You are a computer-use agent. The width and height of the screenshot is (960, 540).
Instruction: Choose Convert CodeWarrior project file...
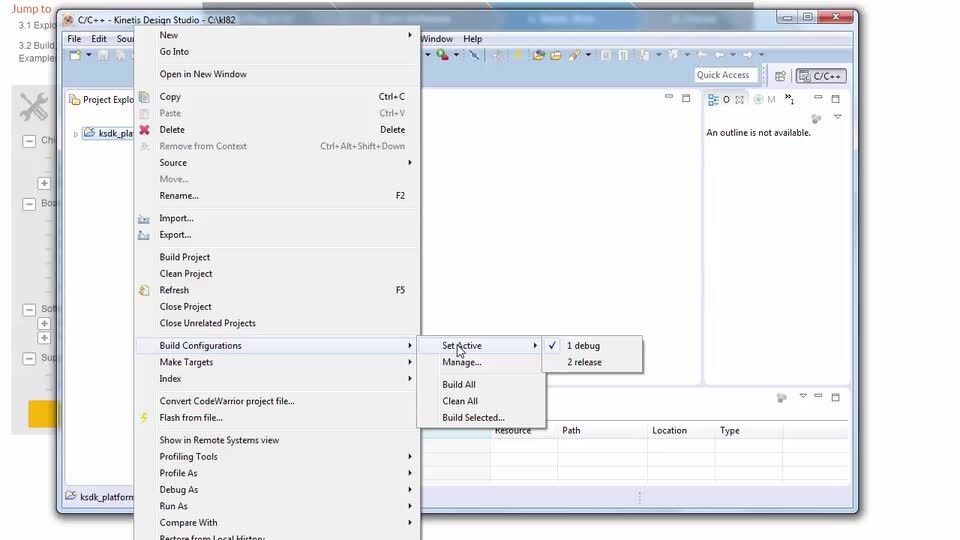(x=277, y=401)
